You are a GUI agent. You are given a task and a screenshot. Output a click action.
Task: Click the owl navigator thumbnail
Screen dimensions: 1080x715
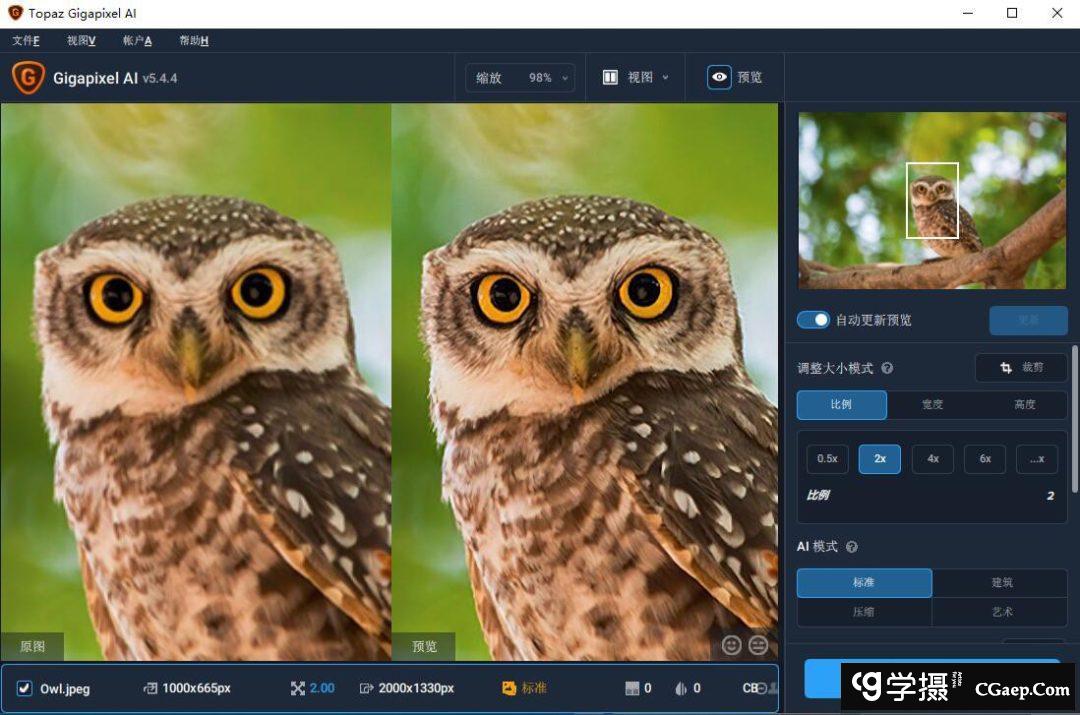(932, 200)
